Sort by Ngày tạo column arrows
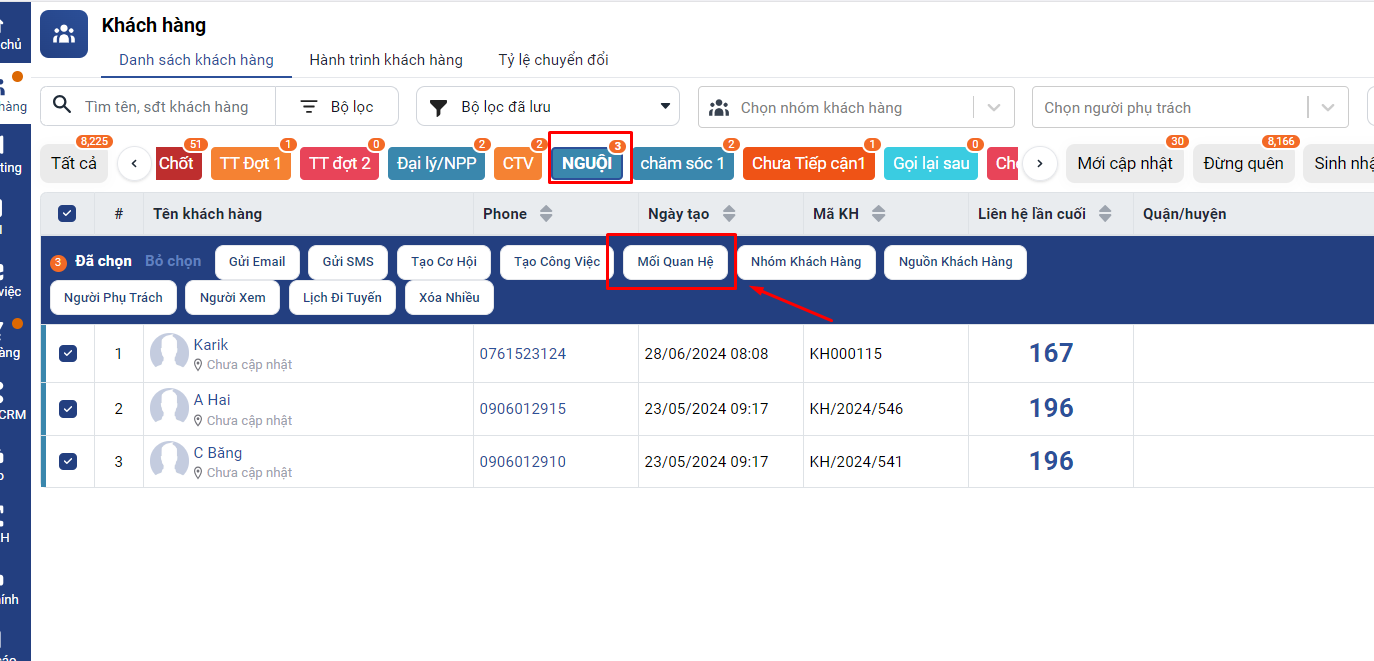 click(x=729, y=214)
